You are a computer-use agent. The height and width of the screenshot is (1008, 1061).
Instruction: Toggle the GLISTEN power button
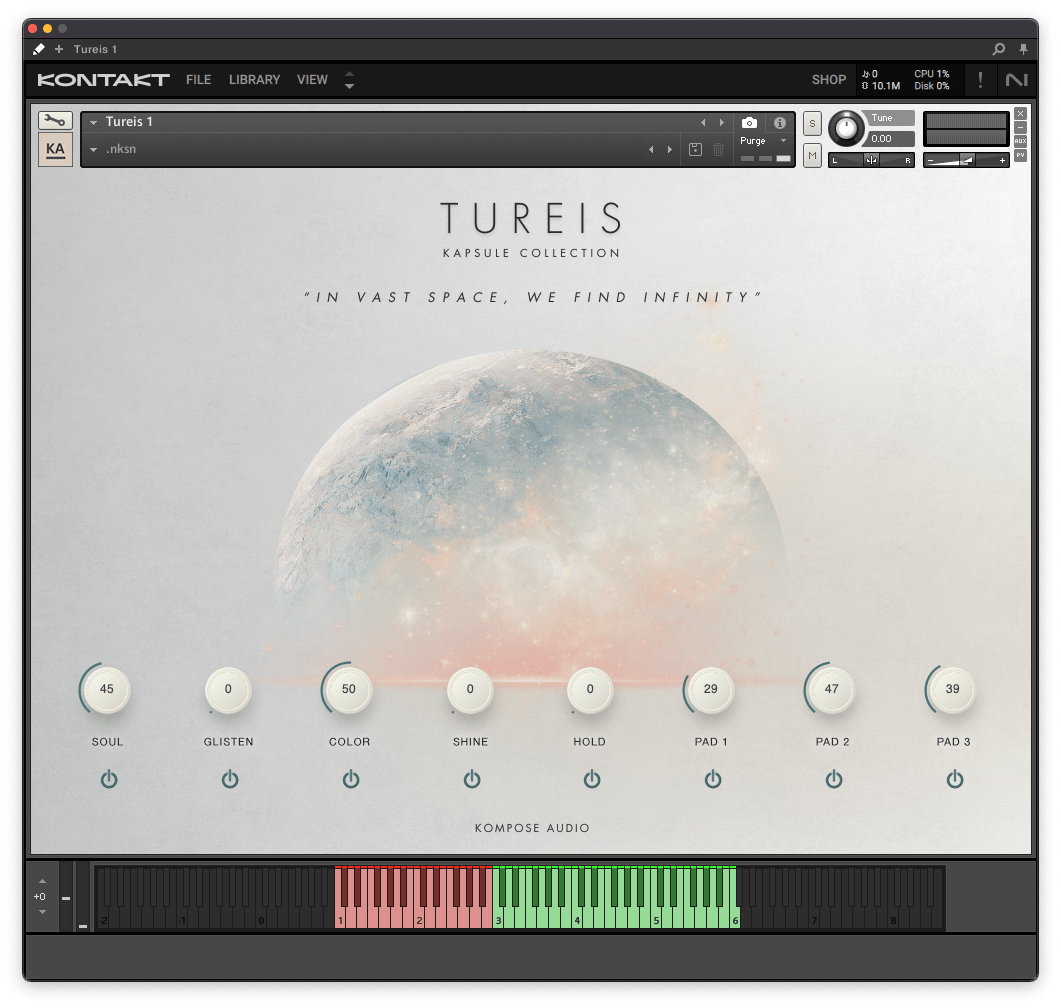pos(229,779)
